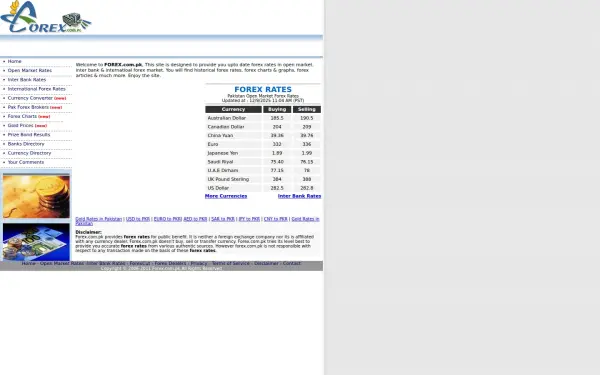This screenshot has height=375, width=600.
Task: Open Gold Rates in Pakistan link before USD to PKR
Action: click(98, 219)
